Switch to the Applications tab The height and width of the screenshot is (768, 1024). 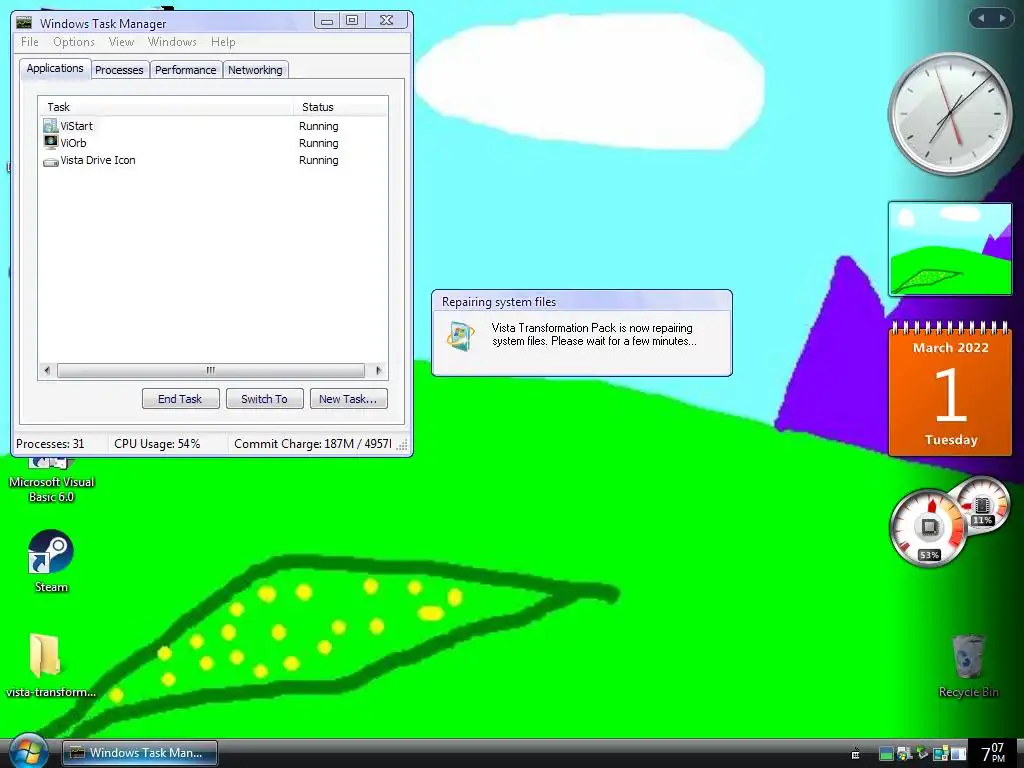pyautogui.click(x=55, y=68)
